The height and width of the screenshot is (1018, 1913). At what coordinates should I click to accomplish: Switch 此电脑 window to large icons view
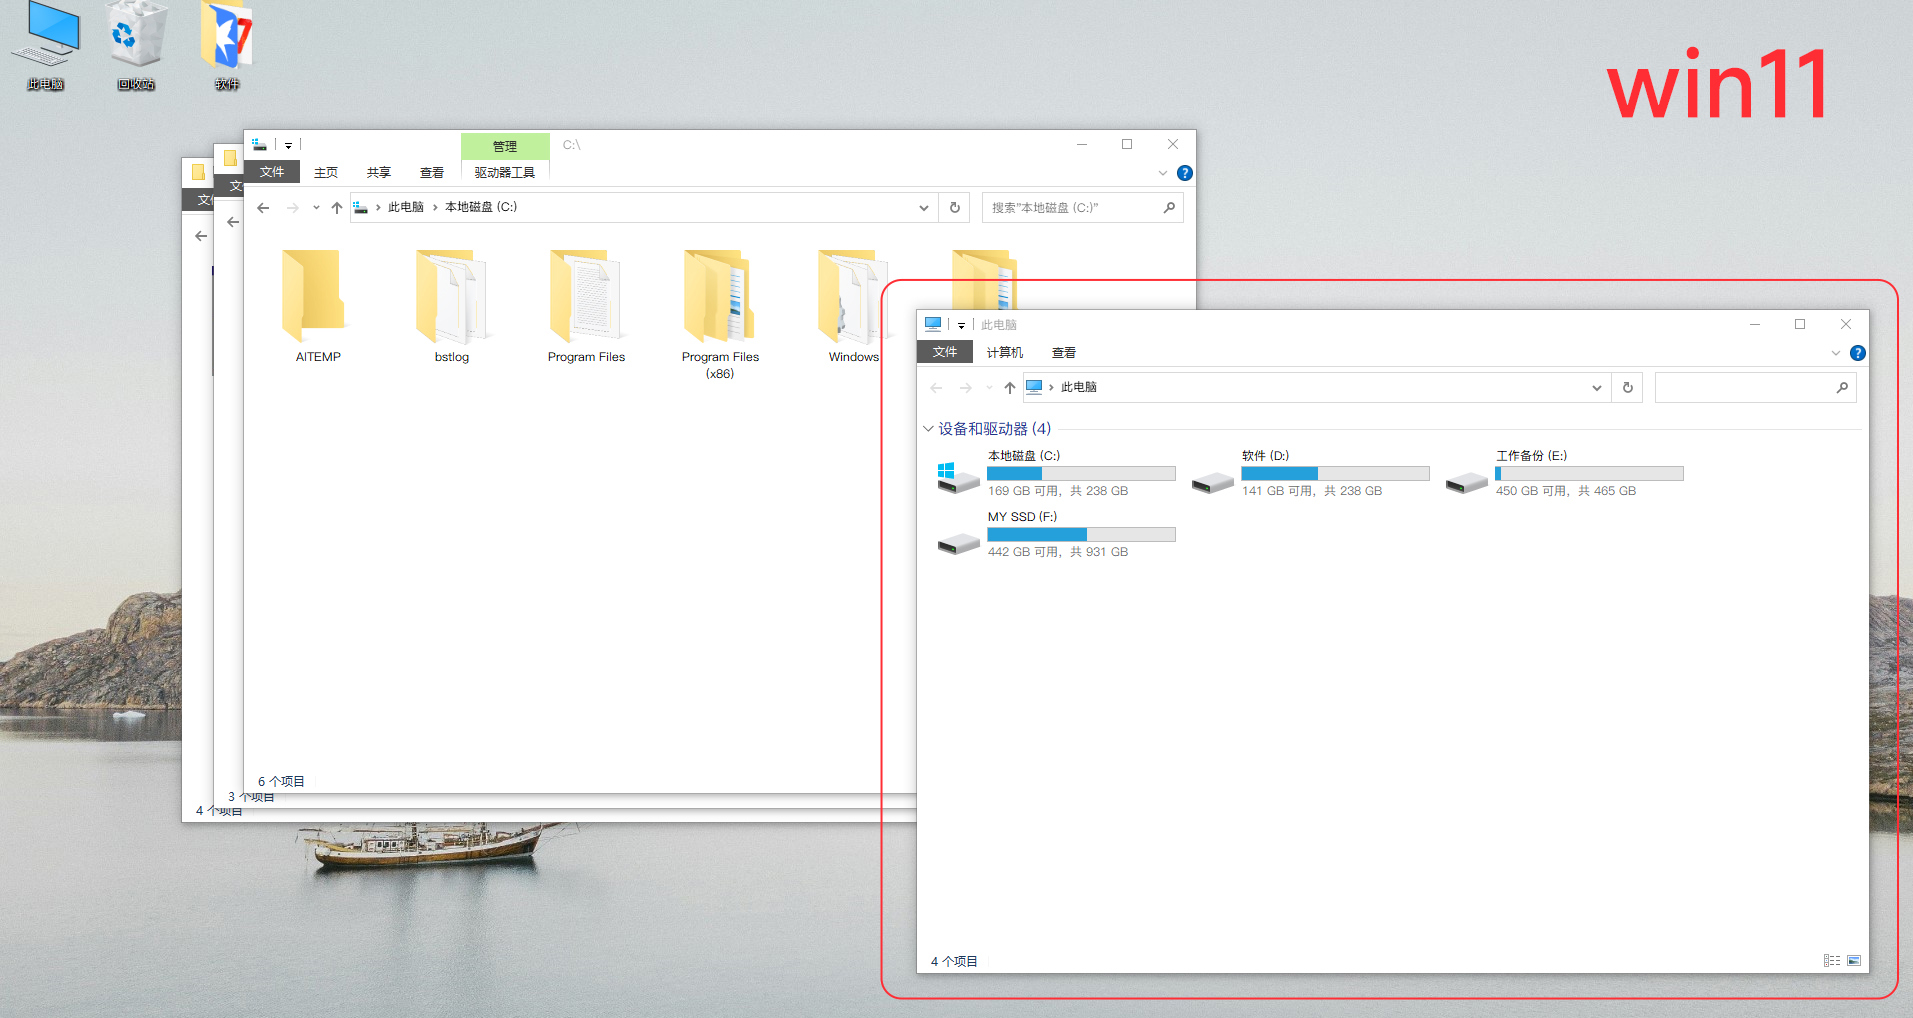[x=1854, y=961]
